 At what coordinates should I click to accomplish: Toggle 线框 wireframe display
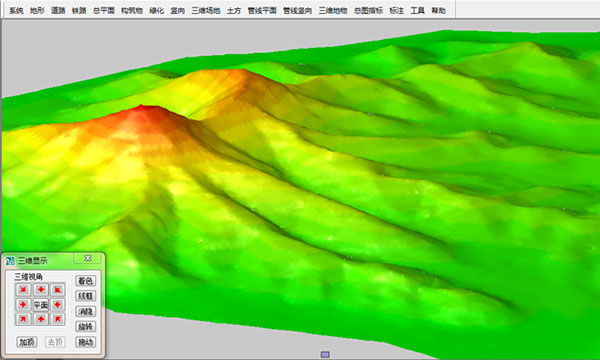pyautogui.click(x=85, y=296)
